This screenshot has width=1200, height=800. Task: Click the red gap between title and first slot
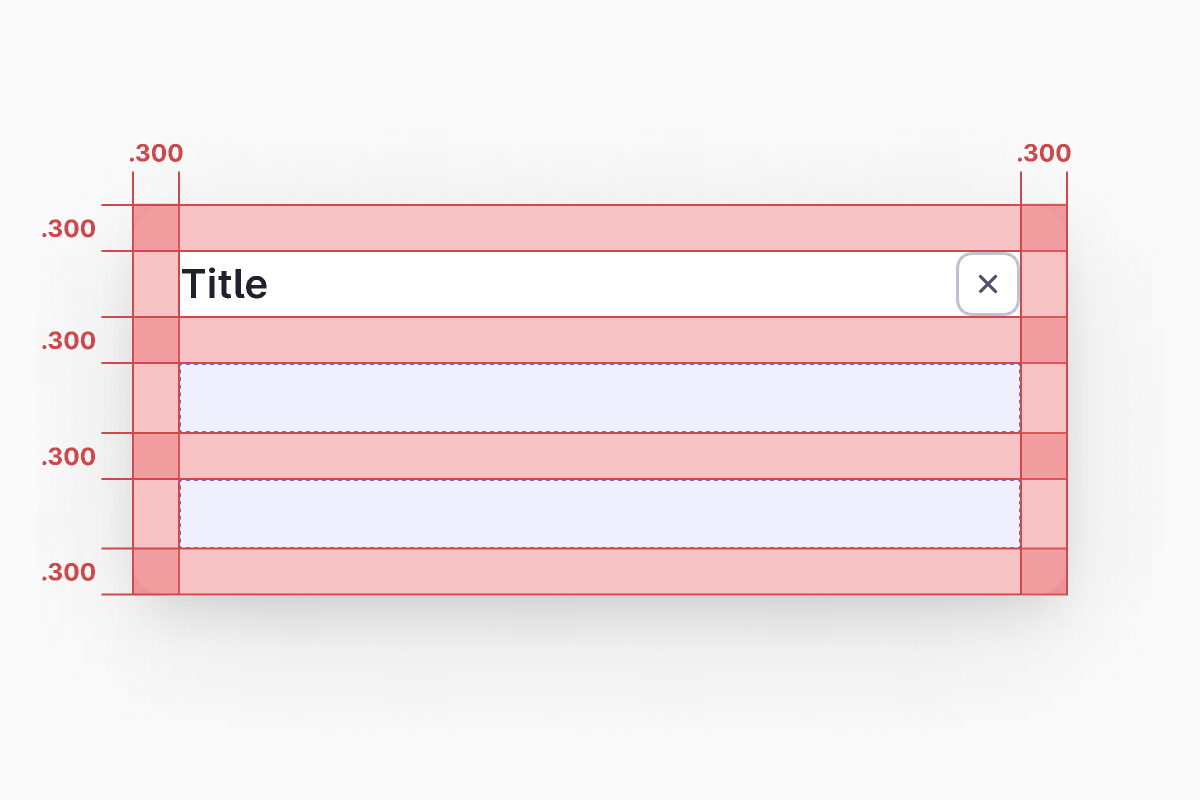point(600,340)
